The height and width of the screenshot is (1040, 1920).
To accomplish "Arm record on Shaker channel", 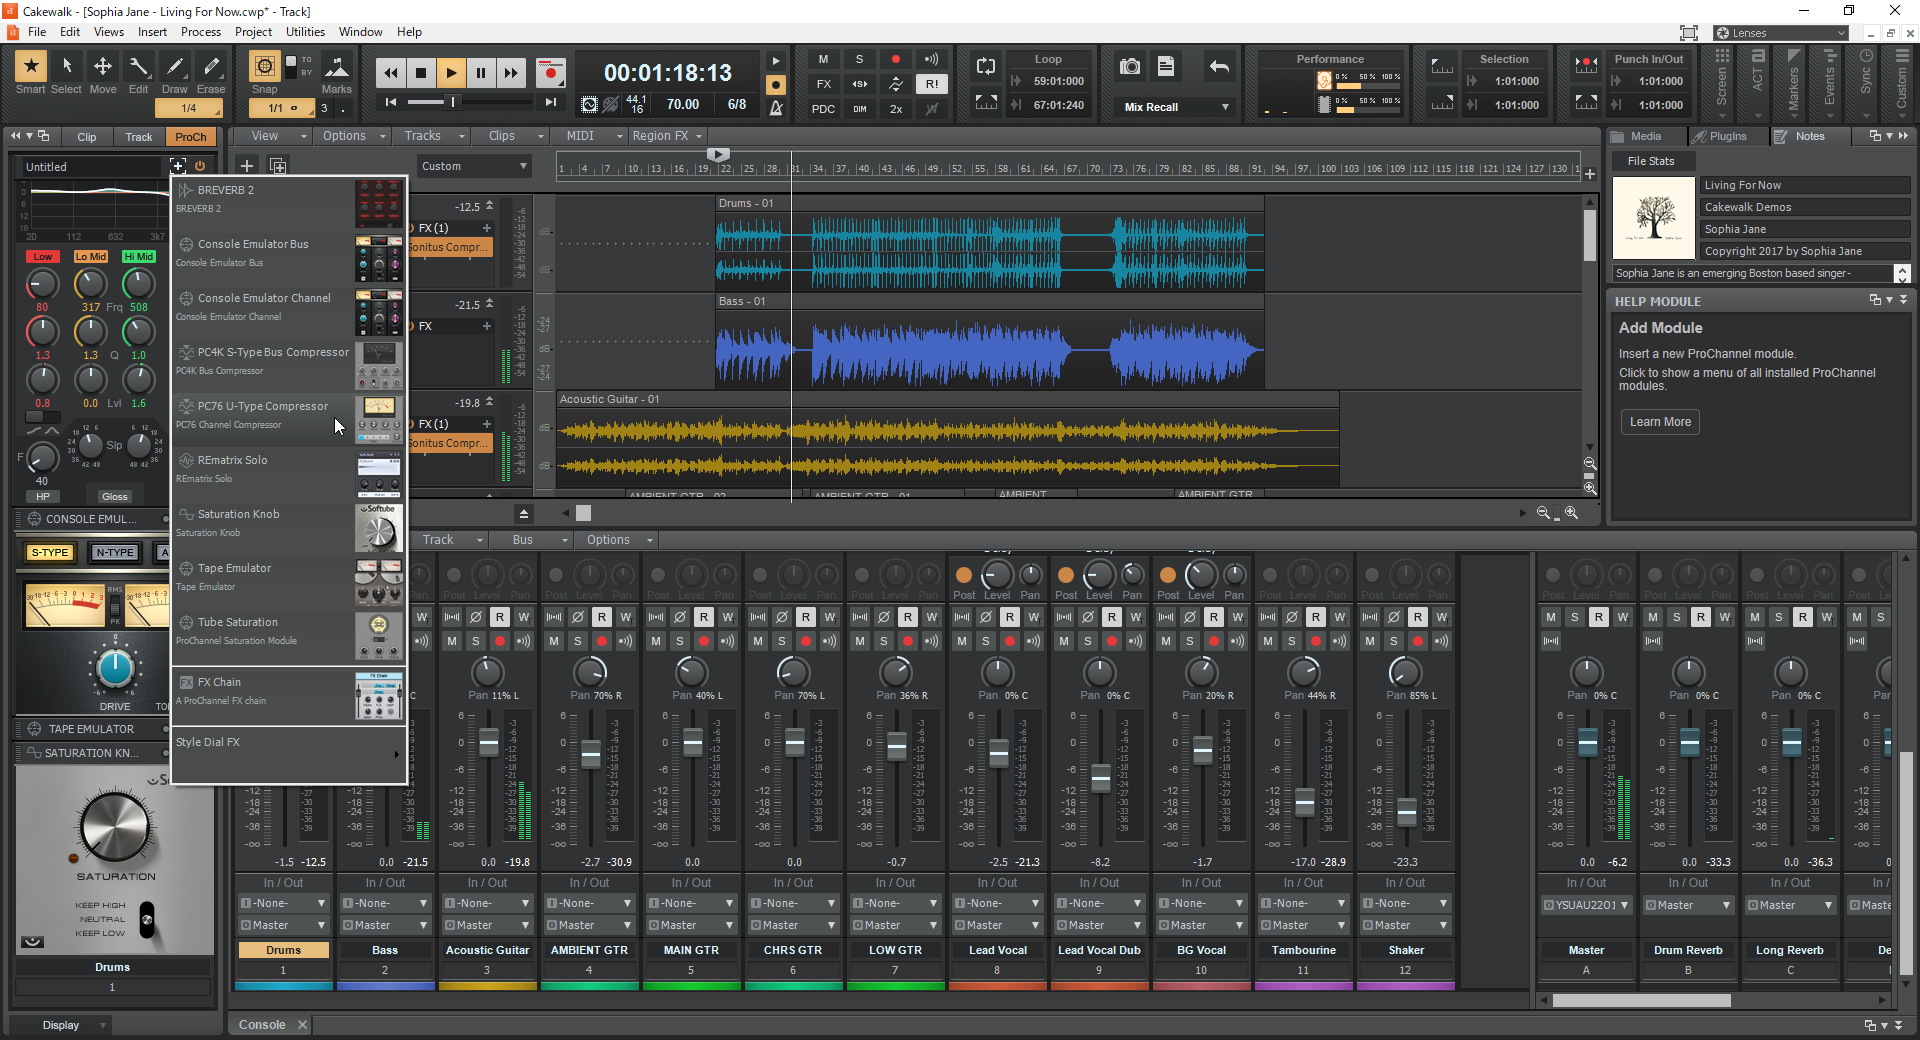I will pos(1418,641).
